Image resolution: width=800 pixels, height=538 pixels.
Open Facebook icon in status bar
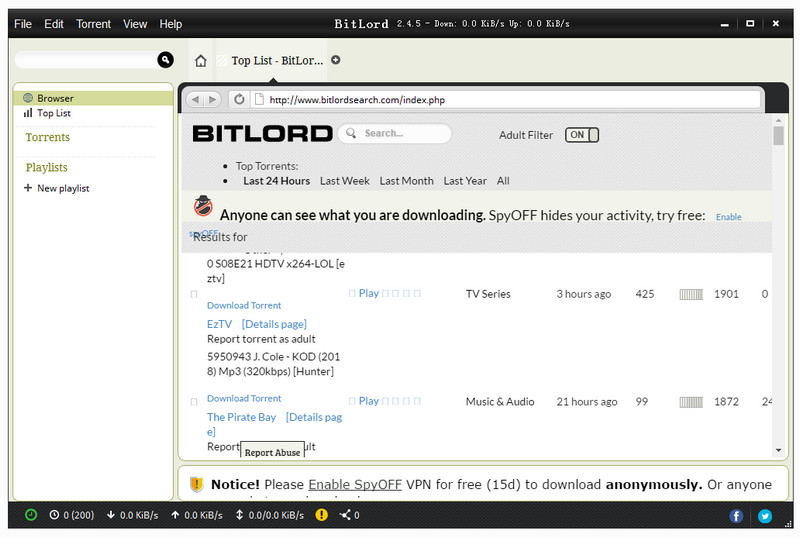[736, 516]
